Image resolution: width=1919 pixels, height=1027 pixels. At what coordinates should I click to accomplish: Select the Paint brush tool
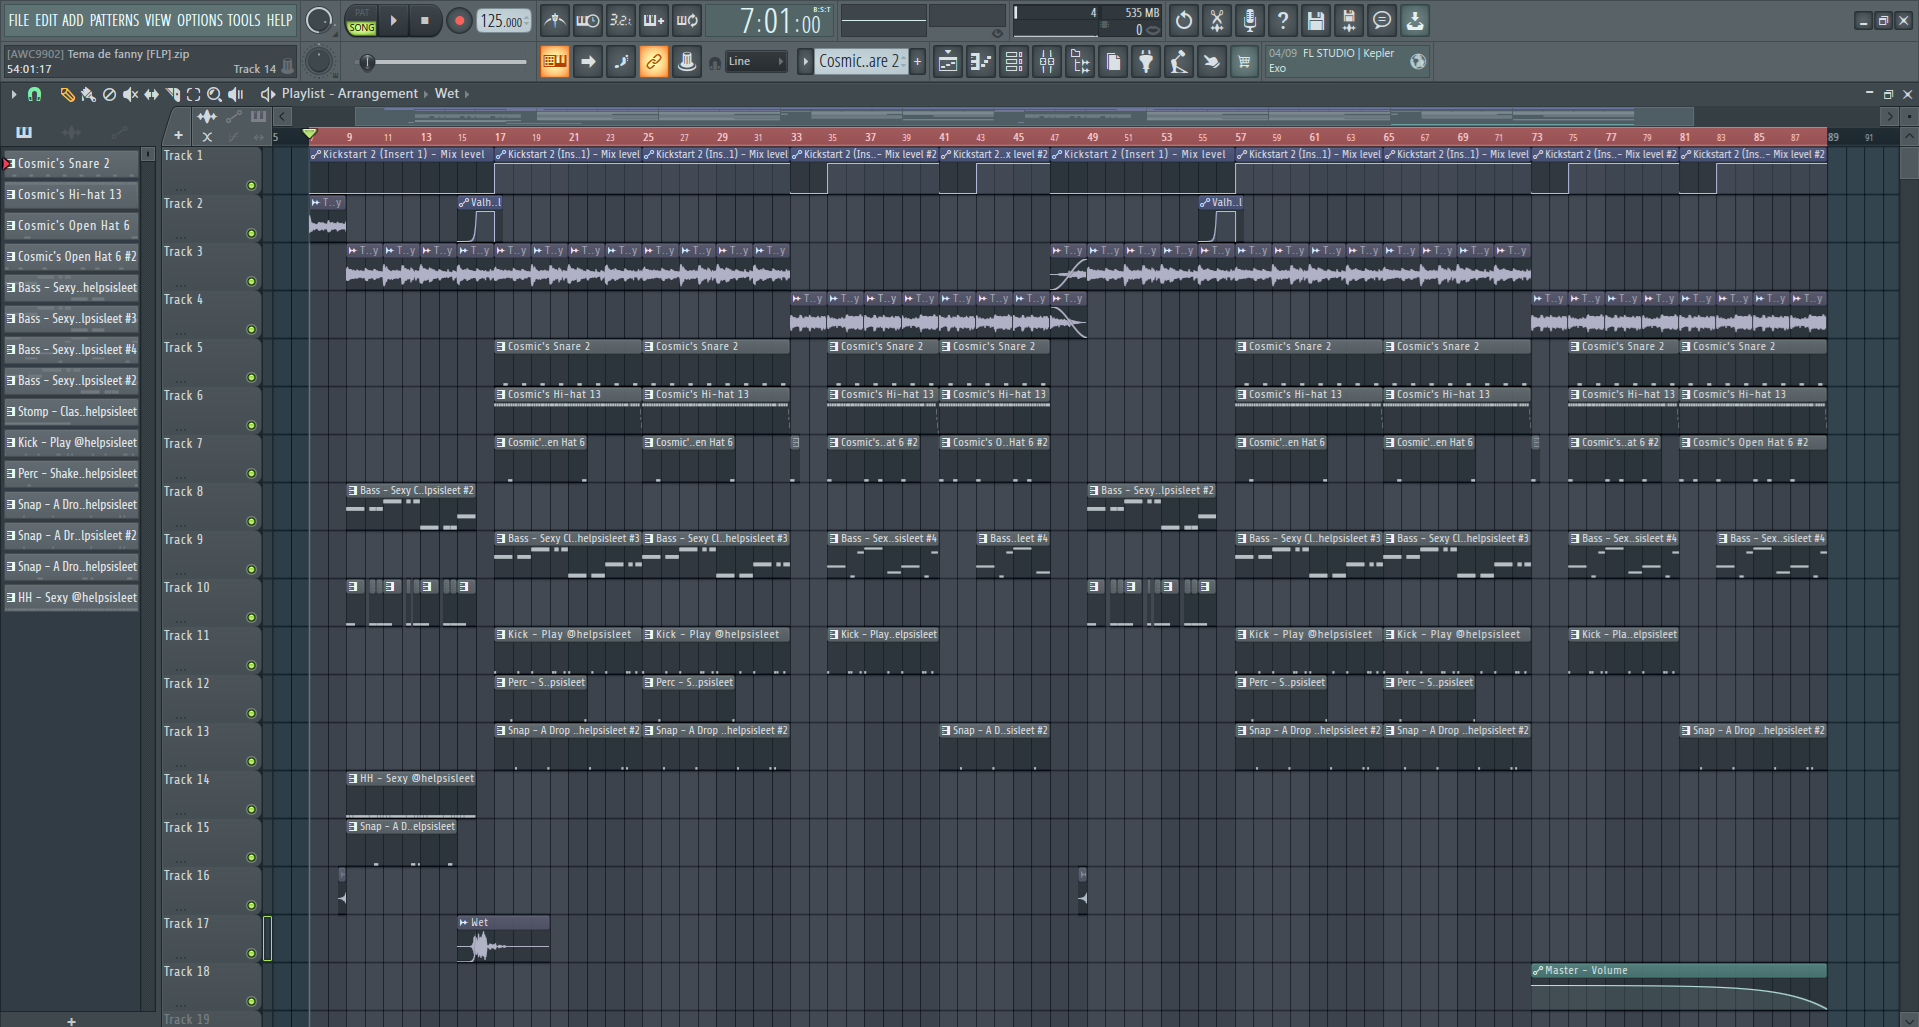[x=88, y=94]
